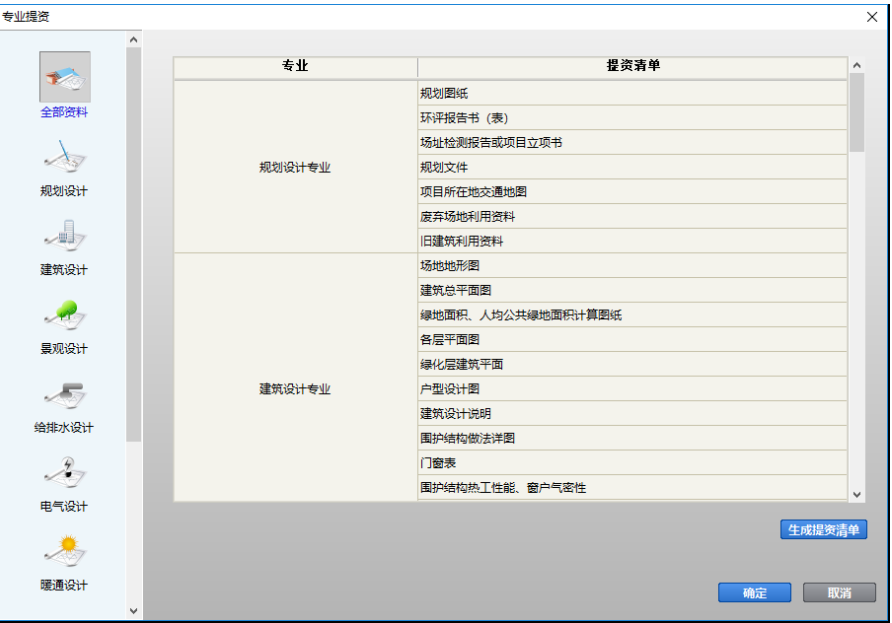Select the 规划文件 row

tap(633, 167)
